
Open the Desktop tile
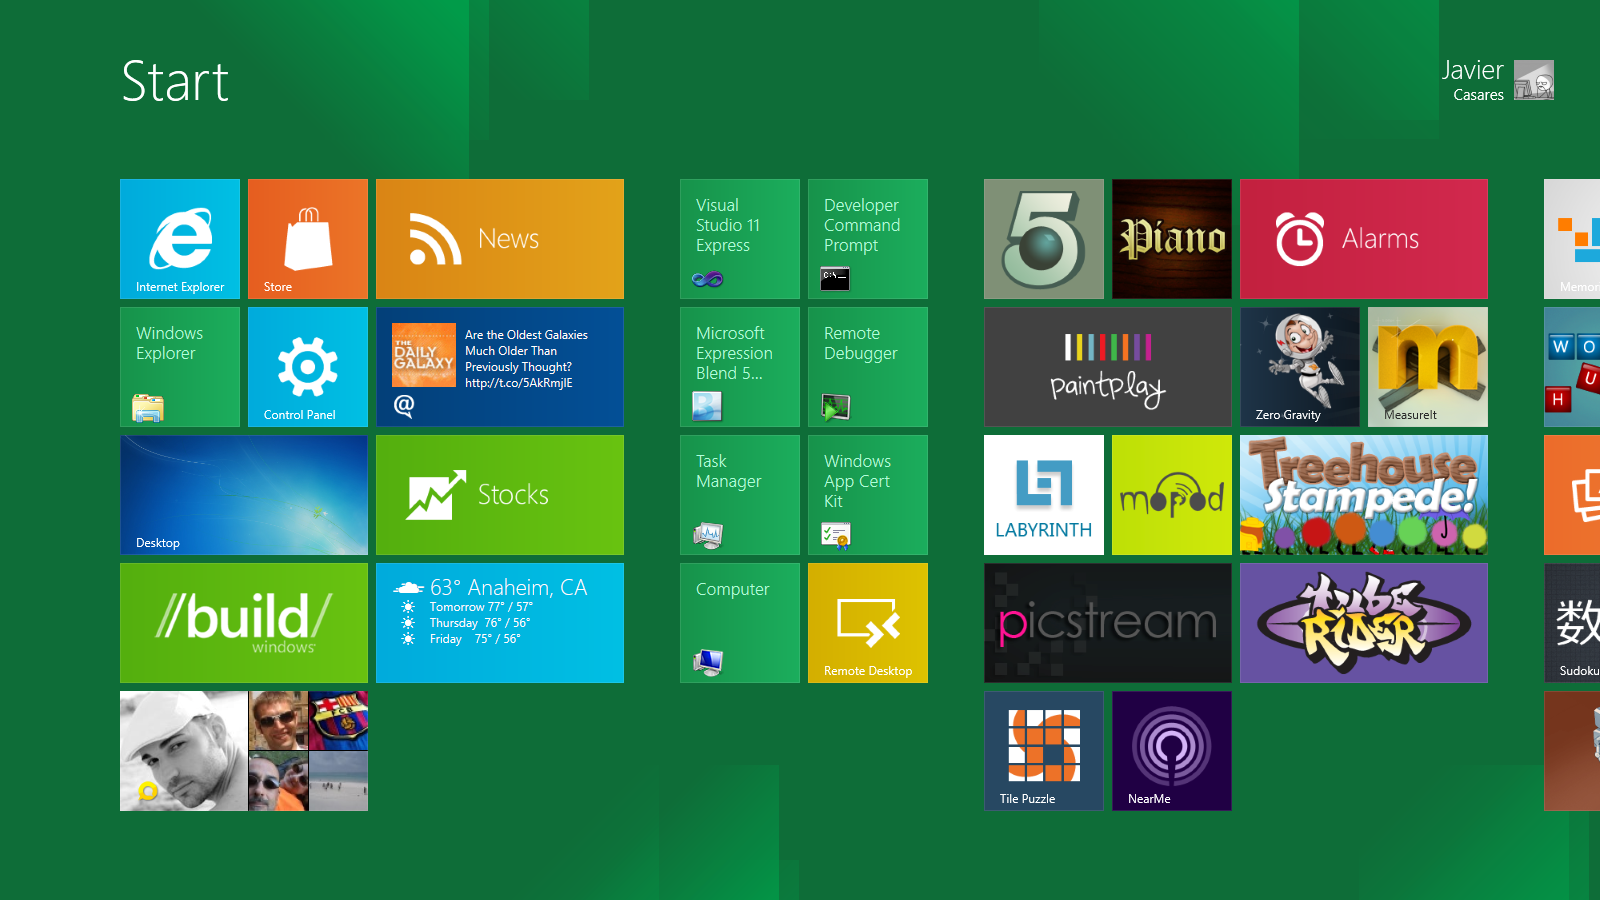point(244,495)
